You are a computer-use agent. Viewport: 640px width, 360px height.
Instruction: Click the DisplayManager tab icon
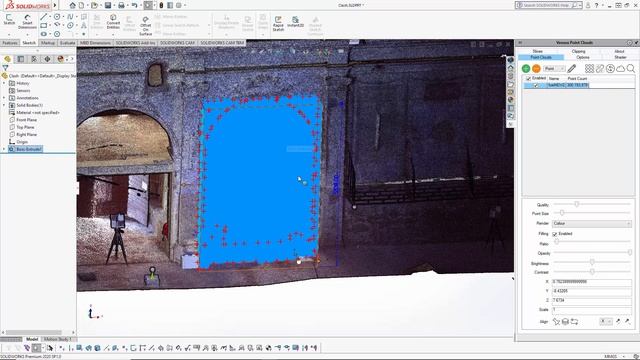(60, 59)
